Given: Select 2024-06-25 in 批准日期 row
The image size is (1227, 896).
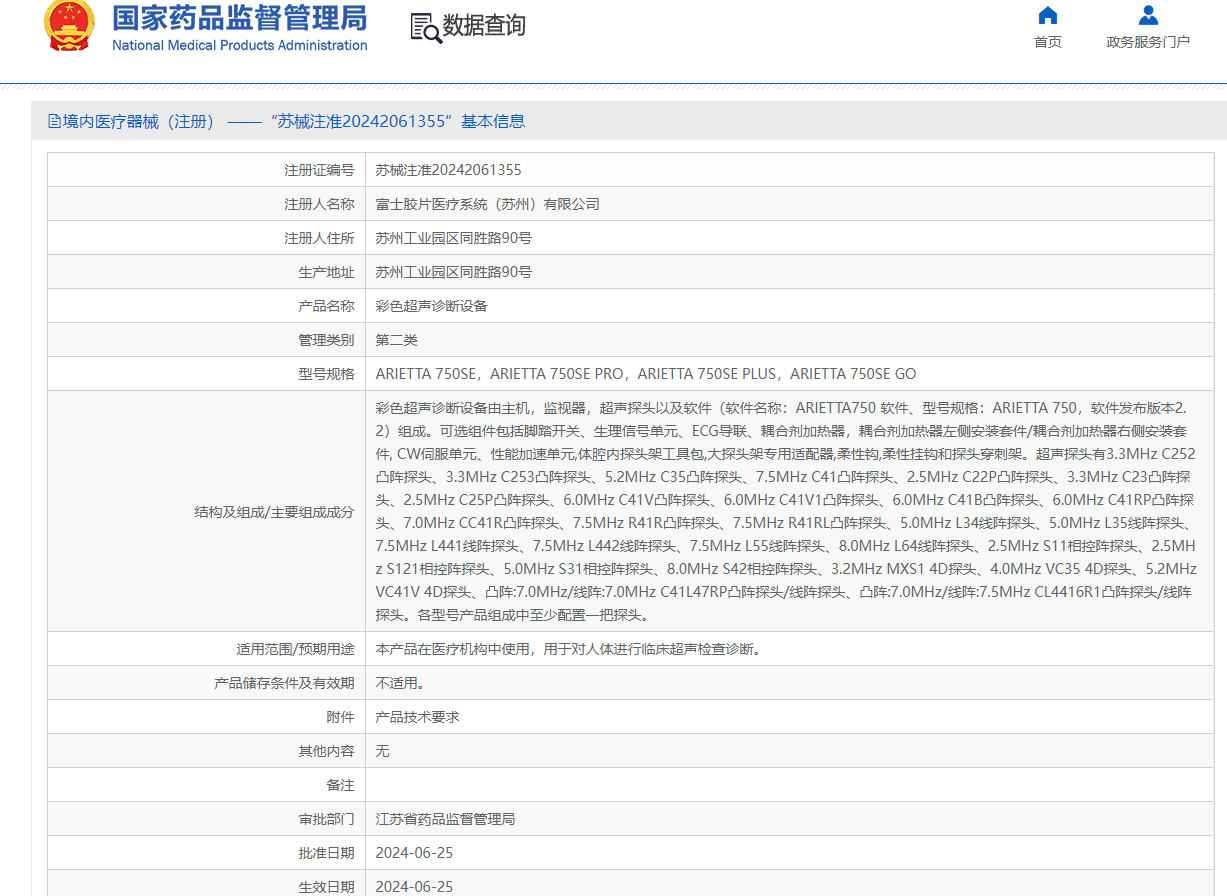Looking at the screenshot, I should pyautogui.click(x=414, y=853).
